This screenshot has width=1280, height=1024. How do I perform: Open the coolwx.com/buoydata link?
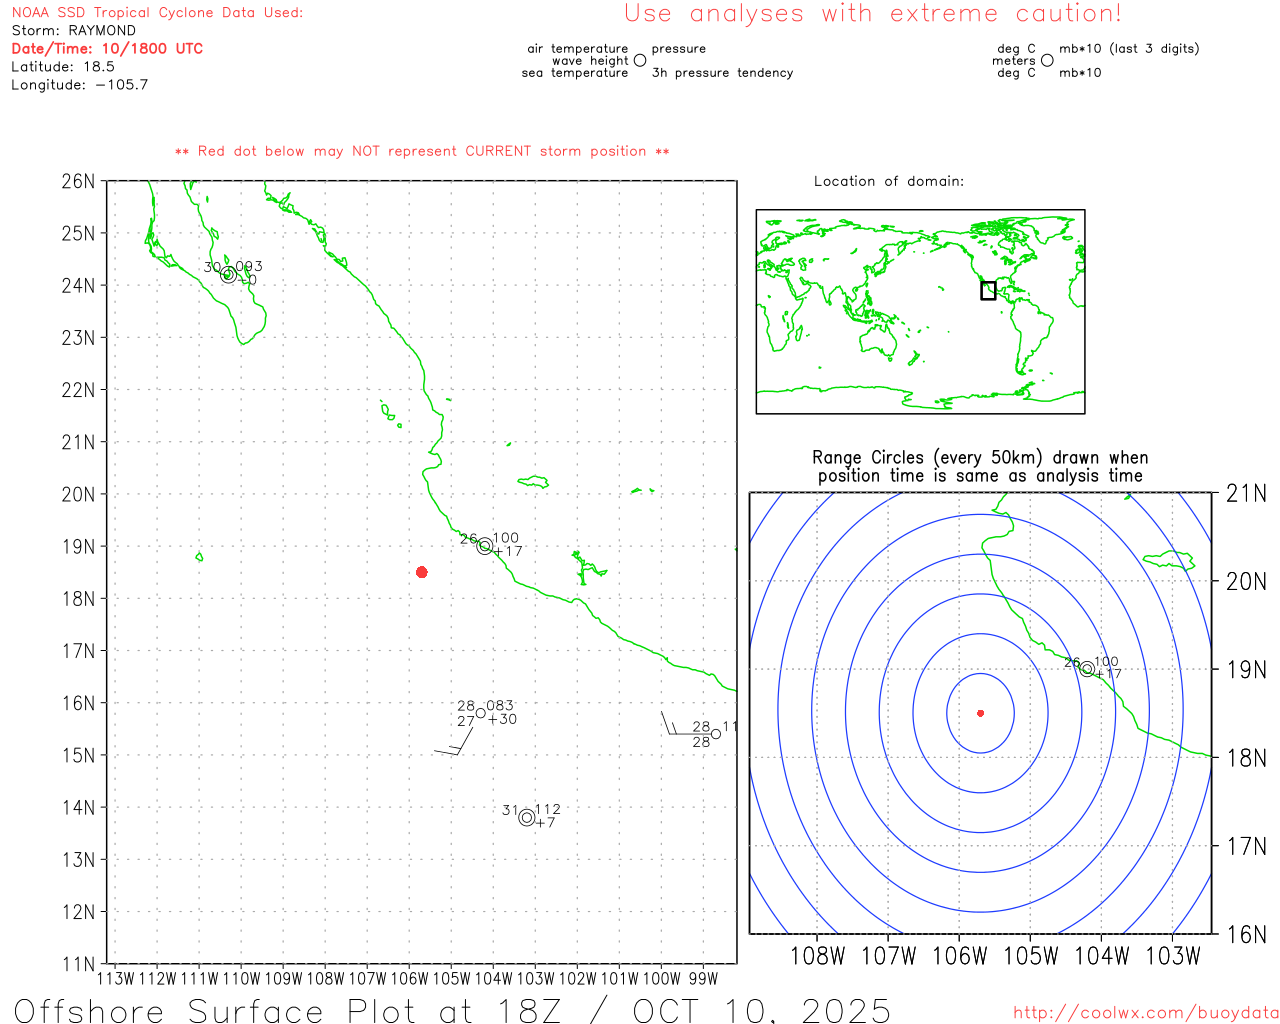[1145, 1013]
